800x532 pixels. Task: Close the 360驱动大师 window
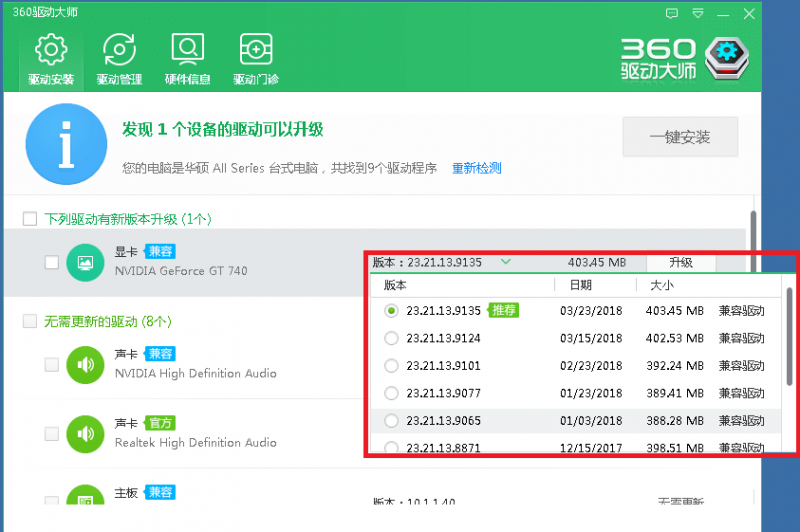coord(748,14)
